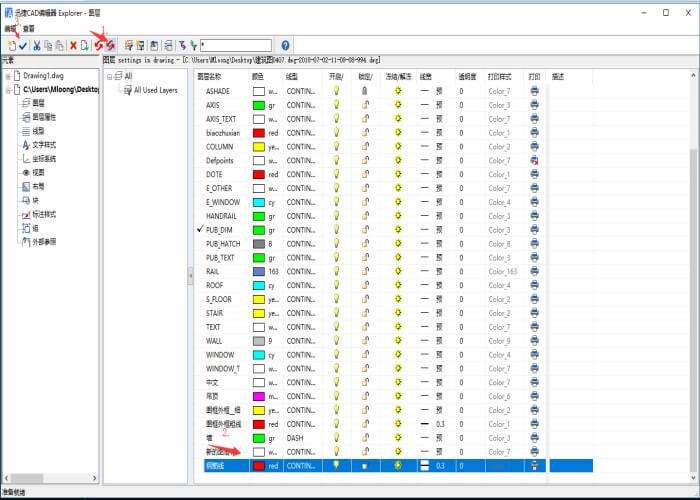This screenshot has height=500, width=700.
Task: Sort by the linetype column header
Action: click(292, 77)
